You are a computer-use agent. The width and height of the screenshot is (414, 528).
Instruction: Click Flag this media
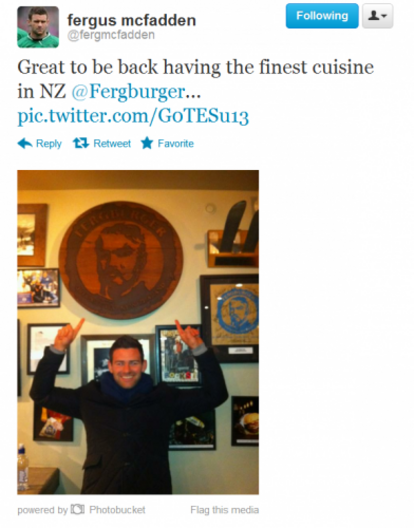tap(224, 510)
